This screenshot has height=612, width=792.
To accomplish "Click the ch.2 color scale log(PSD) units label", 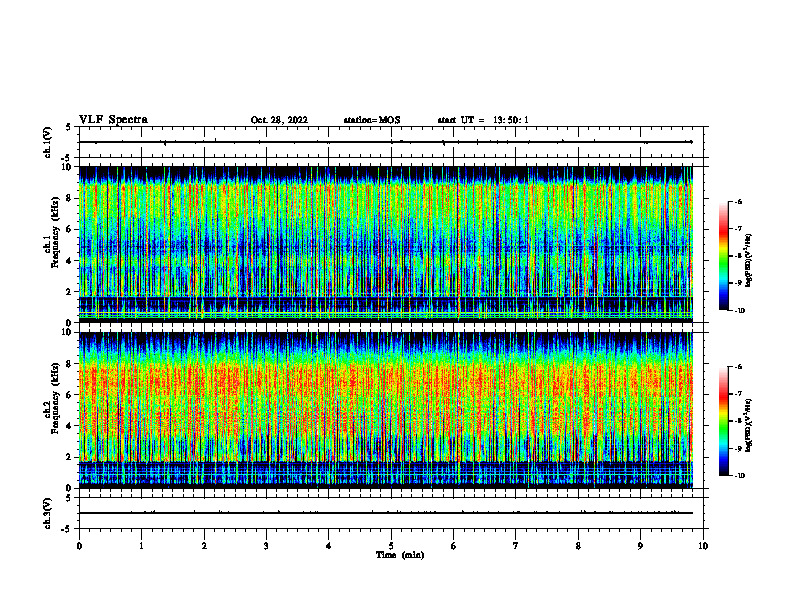I will (x=749, y=426).
